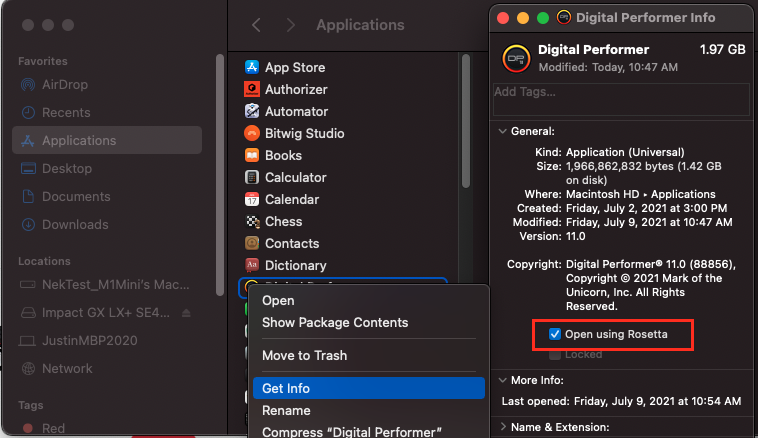Click the Automator robot icon

(x=252, y=112)
